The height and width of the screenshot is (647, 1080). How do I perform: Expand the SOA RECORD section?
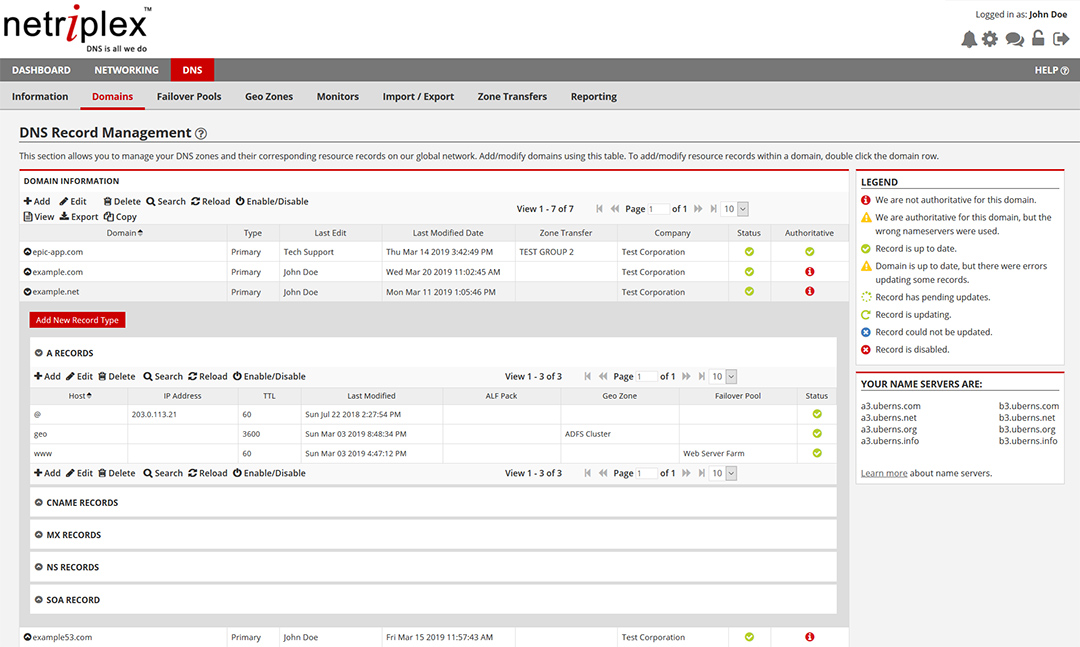coord(39,599)
